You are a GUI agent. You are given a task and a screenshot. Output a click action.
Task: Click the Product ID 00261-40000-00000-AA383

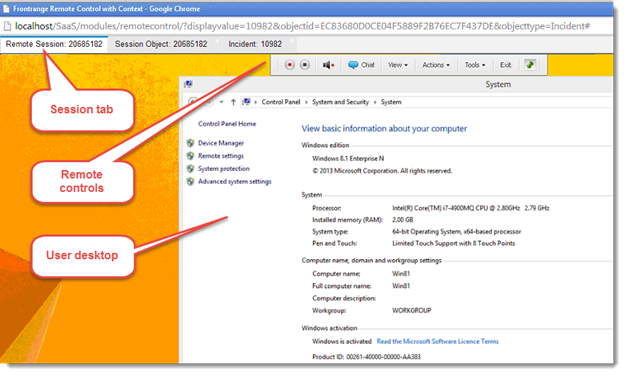coord(367,357)
